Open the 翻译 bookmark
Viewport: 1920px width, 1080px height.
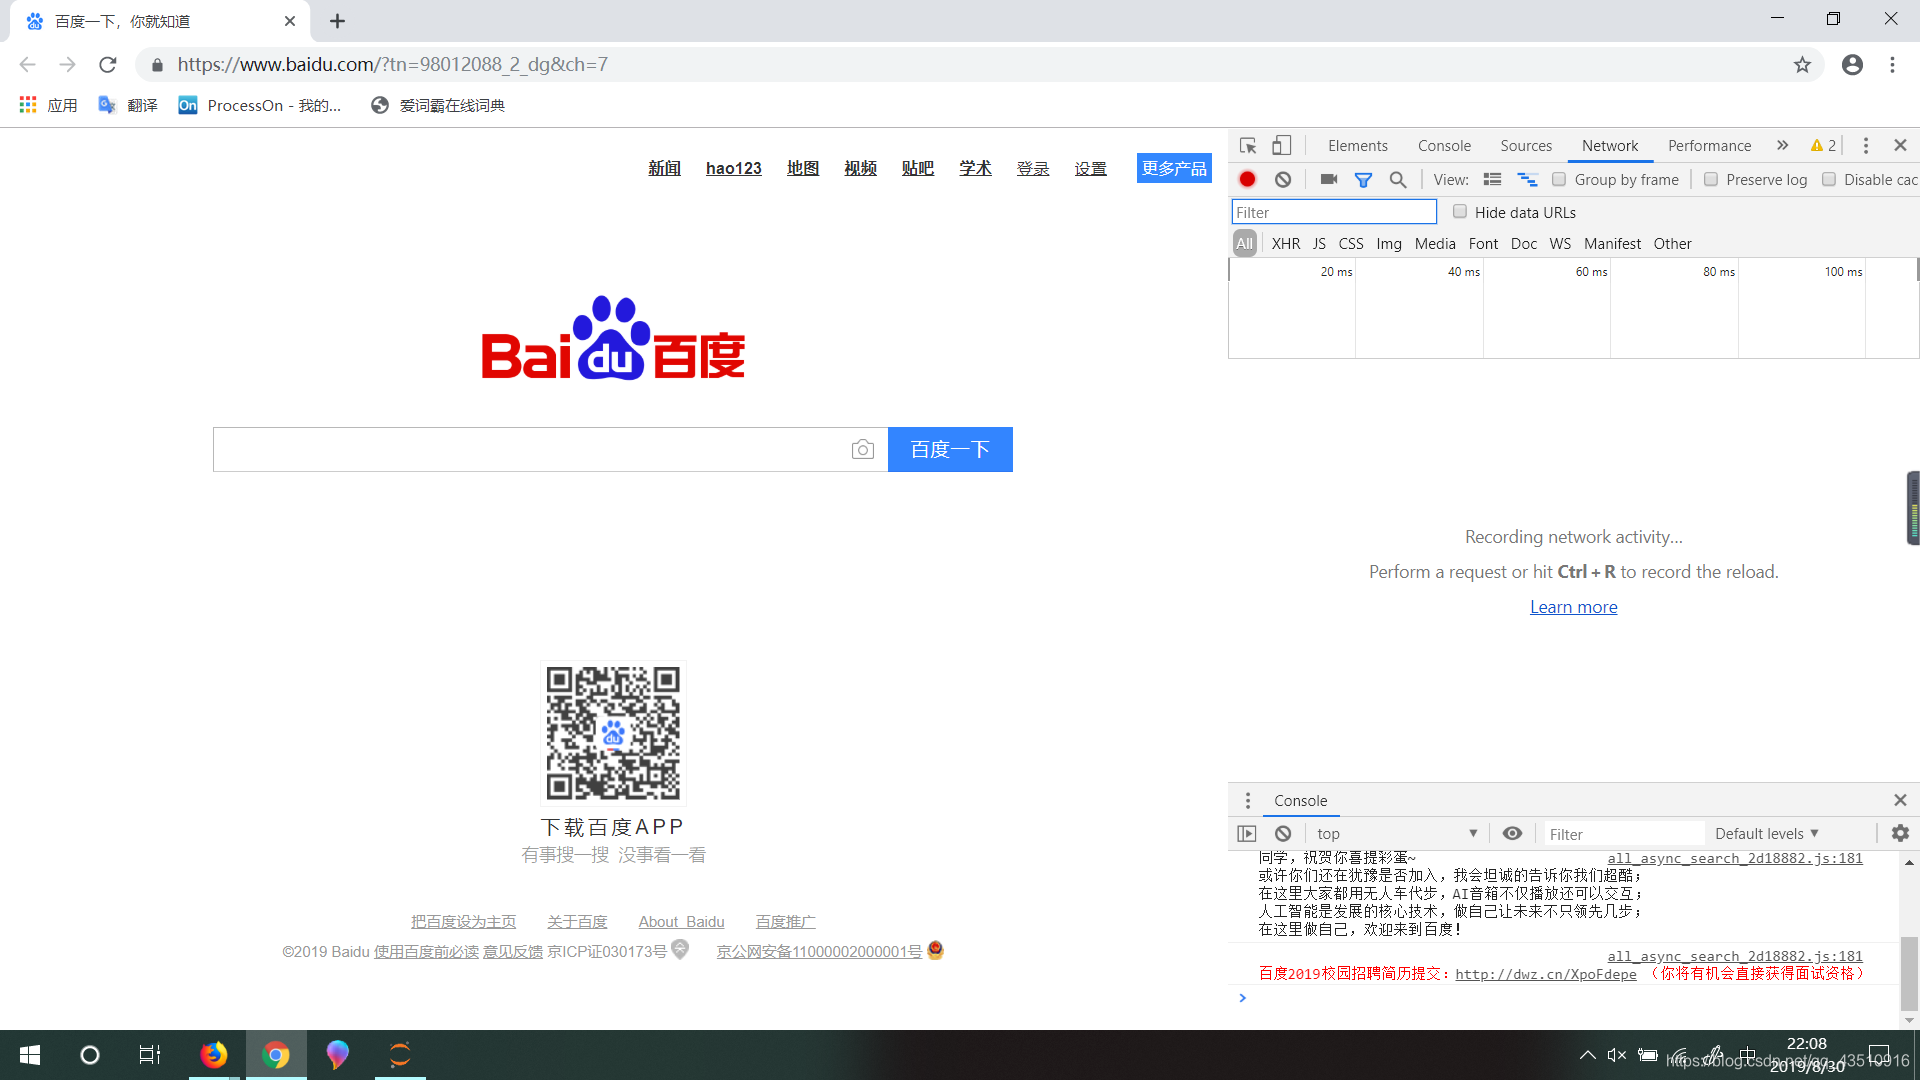click(128, 106)
